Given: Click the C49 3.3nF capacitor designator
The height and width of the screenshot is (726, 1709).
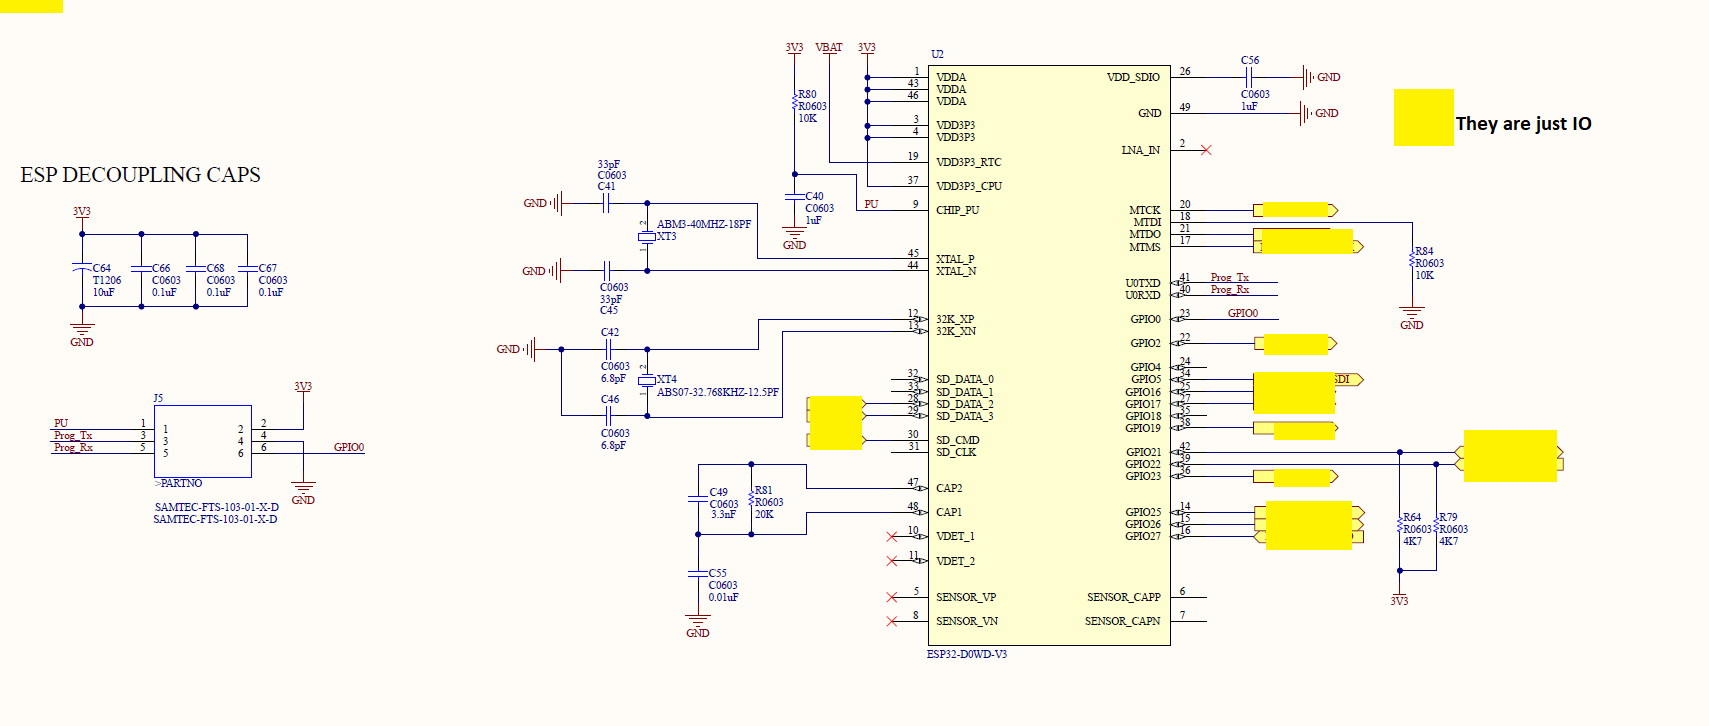Looking at the screenshot, I should pos(719,492).
